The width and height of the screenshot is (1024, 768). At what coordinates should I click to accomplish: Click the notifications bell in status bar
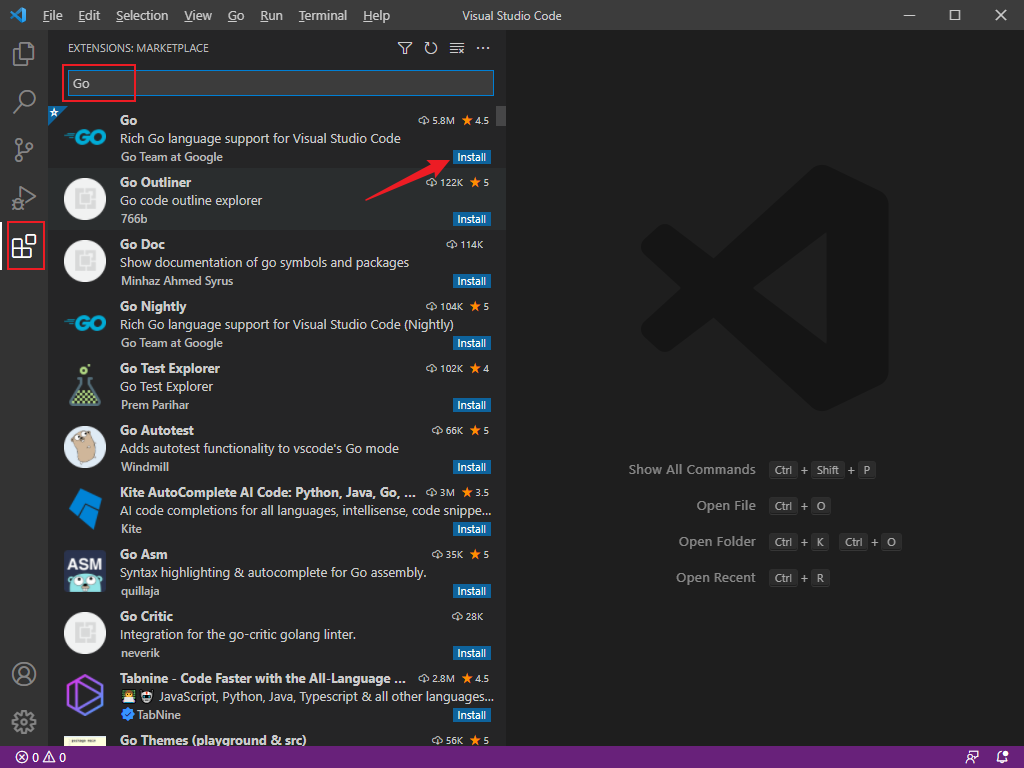[x=1002, y=757]
